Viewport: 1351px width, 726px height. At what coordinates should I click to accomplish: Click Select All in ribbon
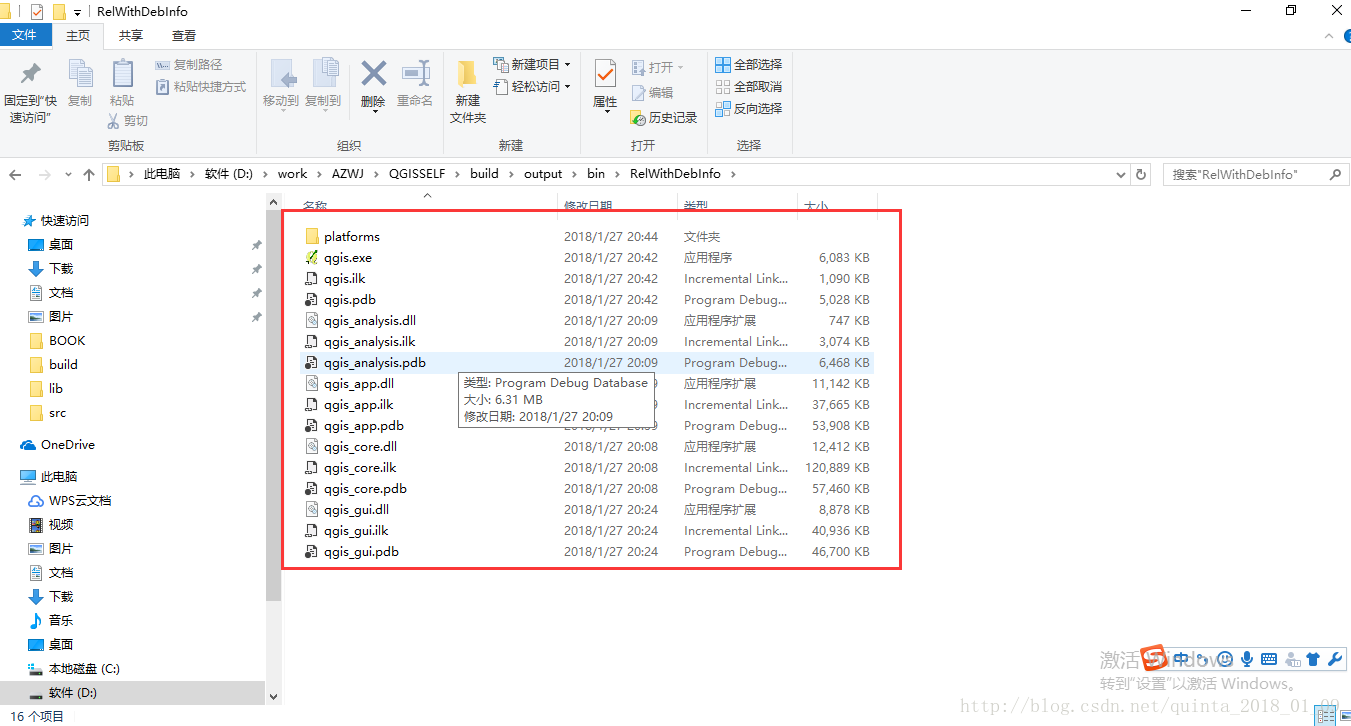click(749, 65)
